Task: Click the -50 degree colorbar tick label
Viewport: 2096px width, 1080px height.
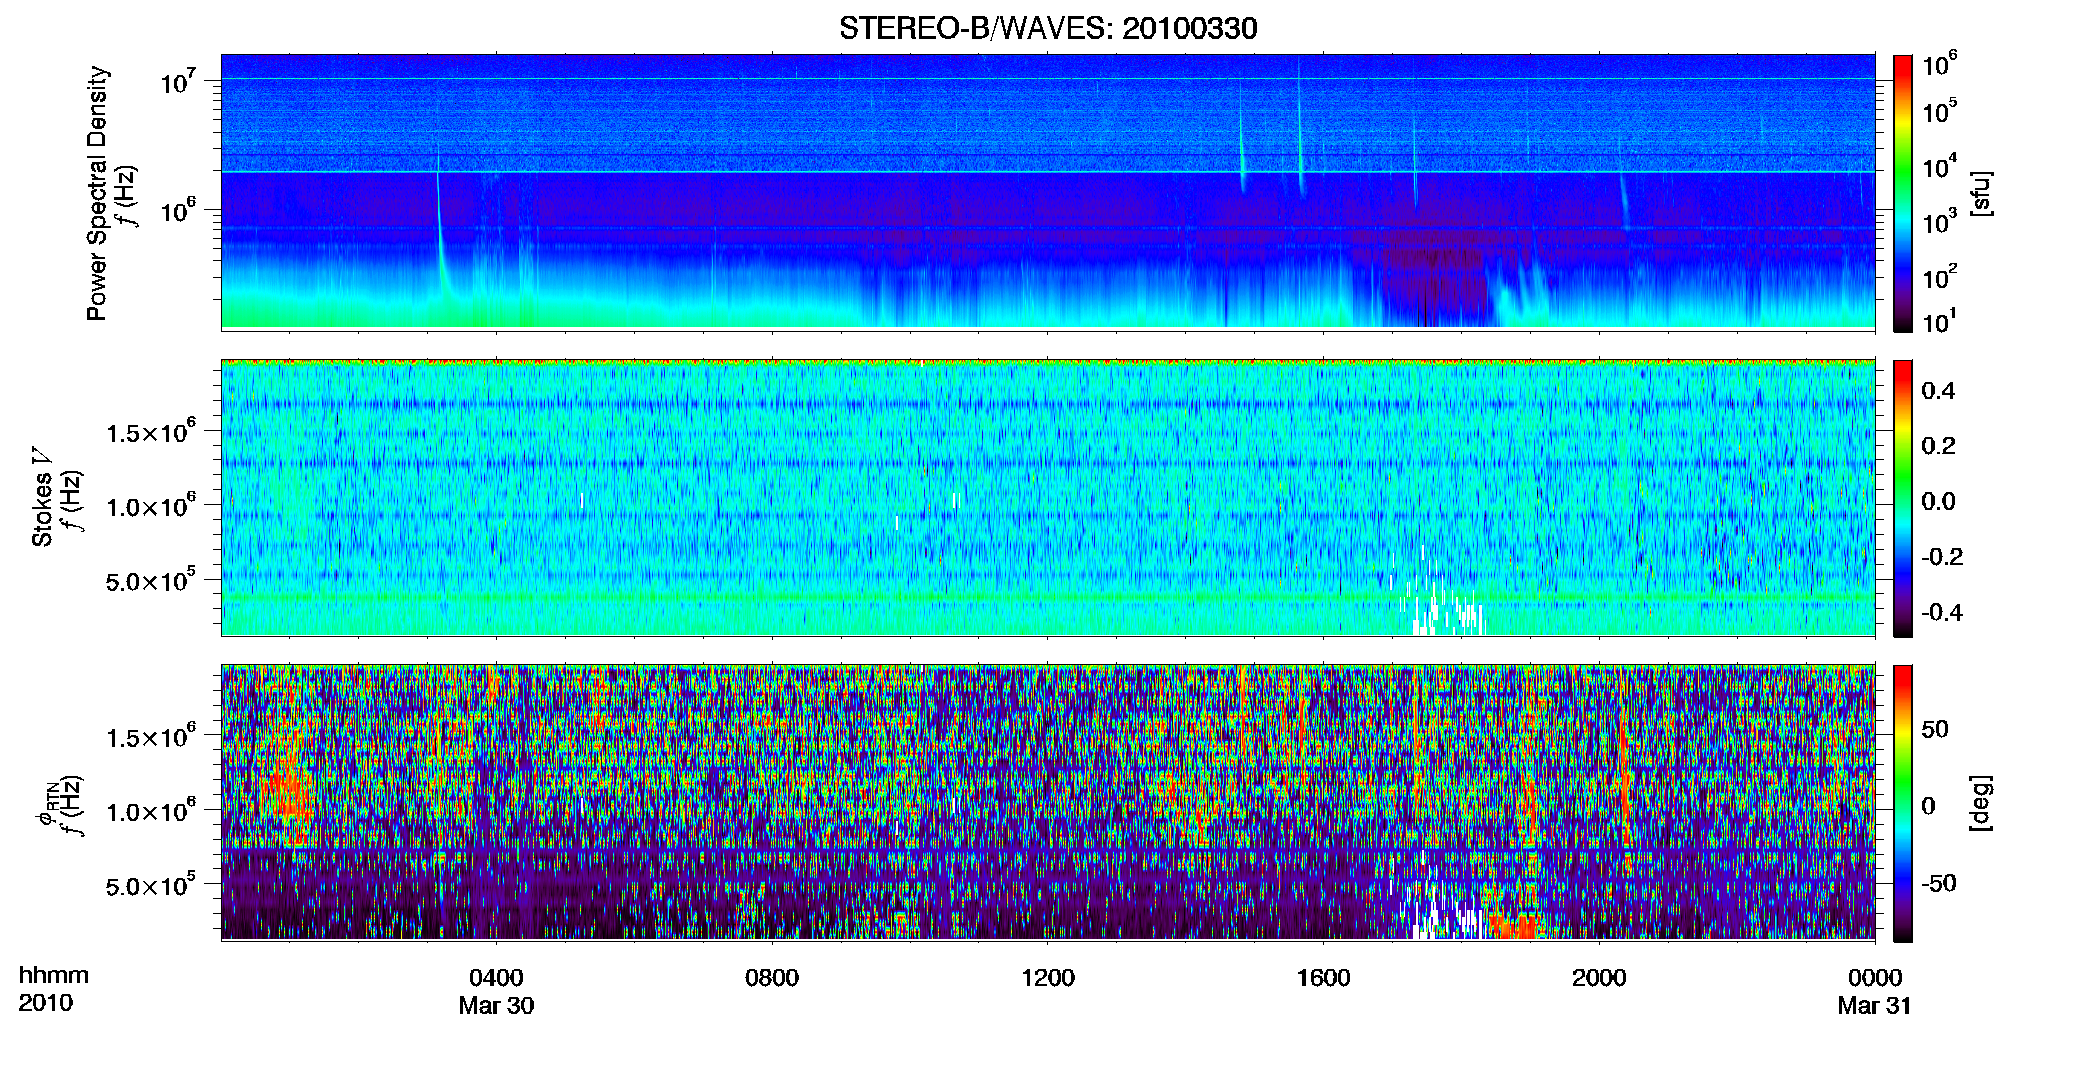Action: coord(1938,883)
